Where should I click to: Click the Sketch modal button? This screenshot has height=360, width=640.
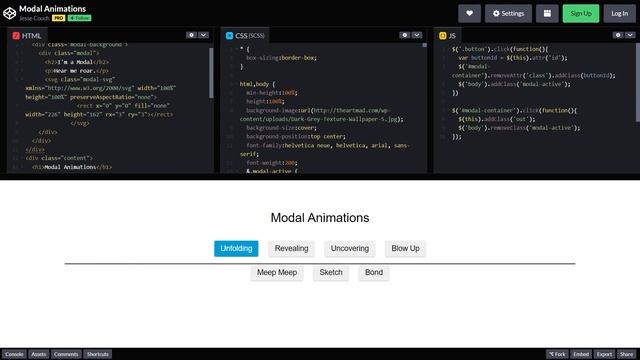point(331,273)
